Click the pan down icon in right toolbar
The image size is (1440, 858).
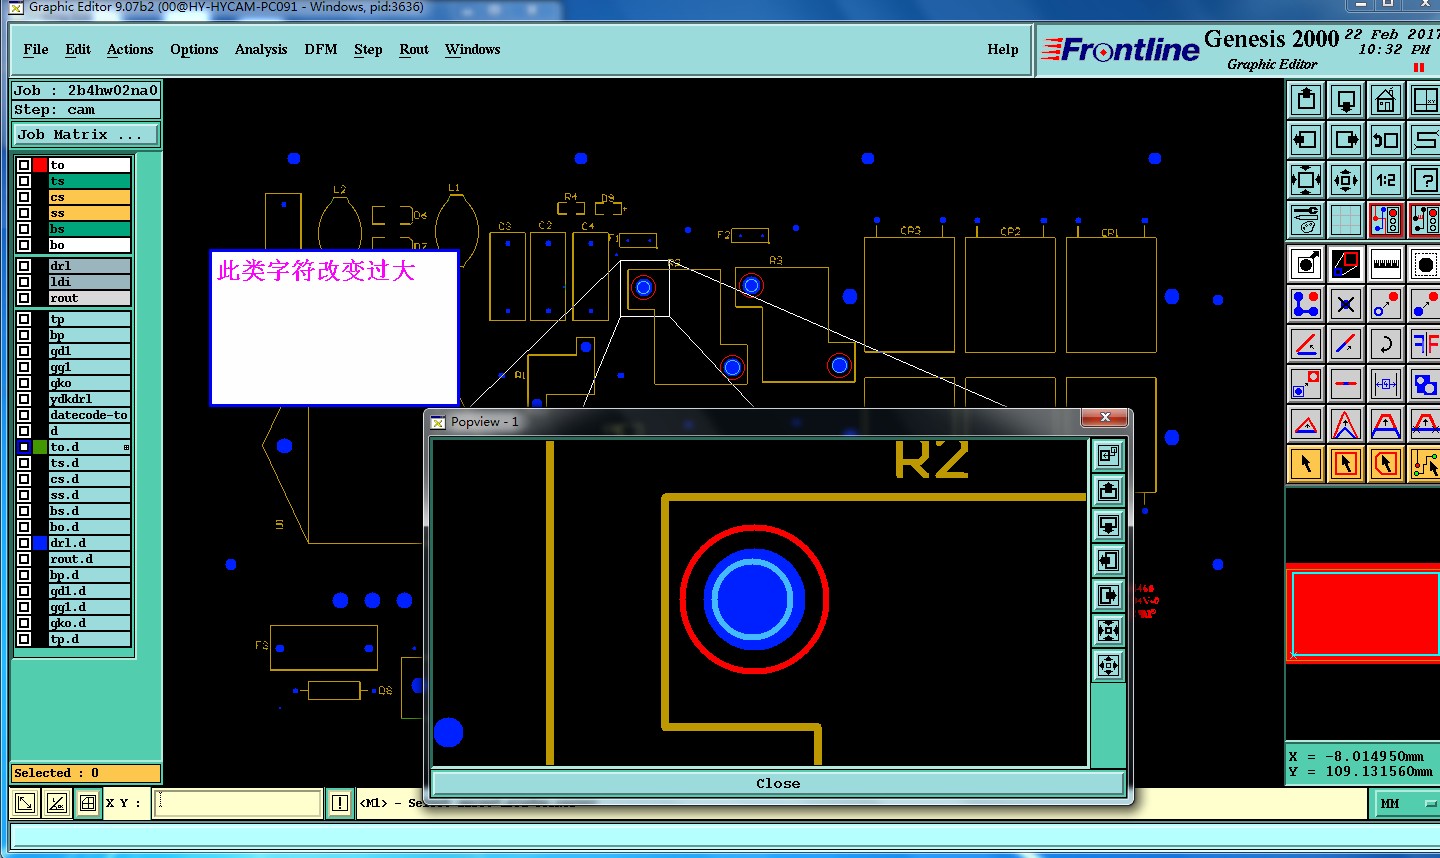1346,100
